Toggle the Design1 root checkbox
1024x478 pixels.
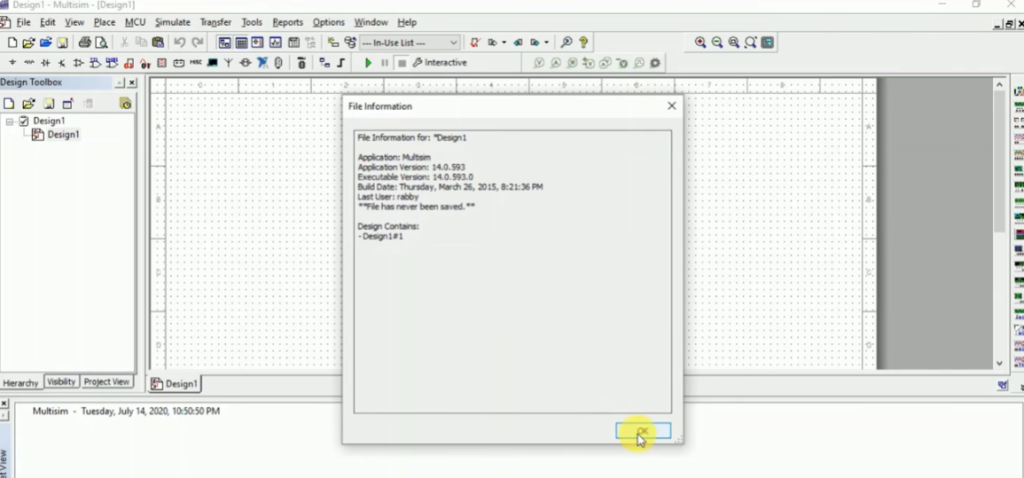point(24,121)
